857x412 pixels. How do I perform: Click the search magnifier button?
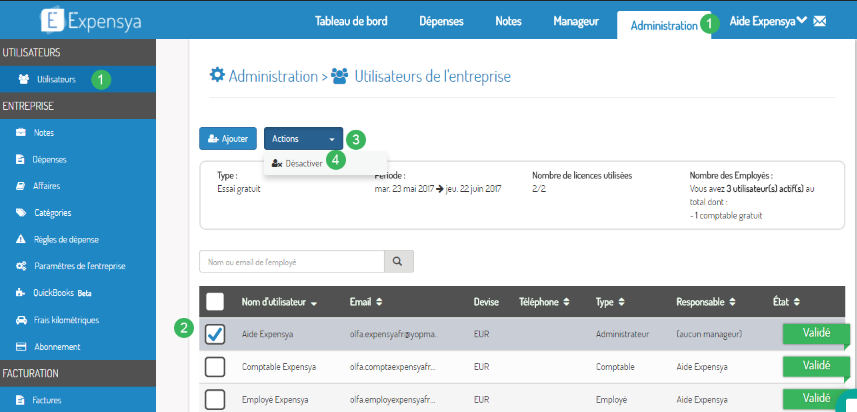(x=399, y=262)
